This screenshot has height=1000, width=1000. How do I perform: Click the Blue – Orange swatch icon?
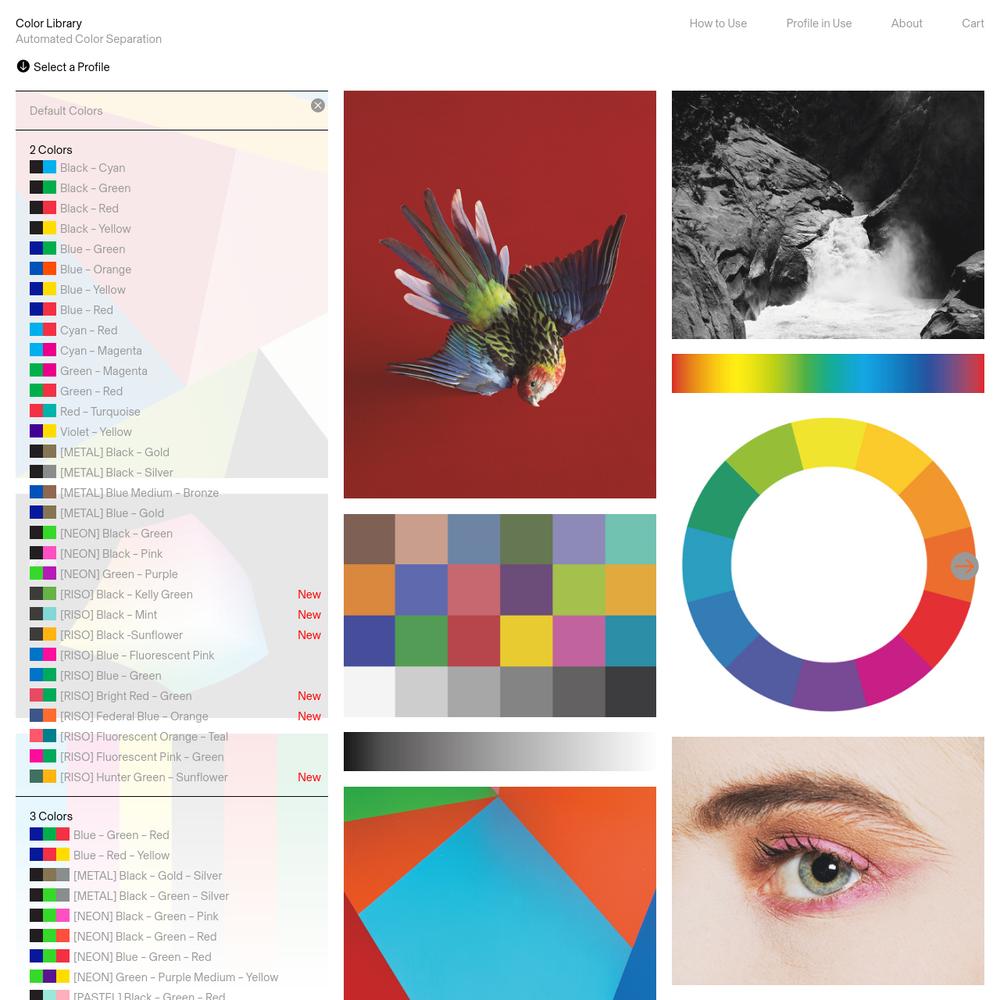[43, 269]
